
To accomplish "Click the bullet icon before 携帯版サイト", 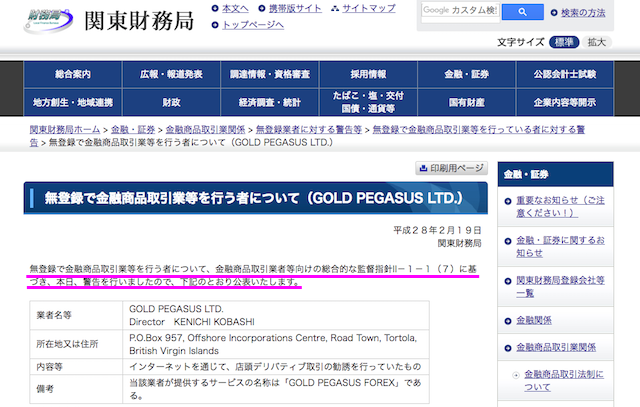I will tap(262, 9).
